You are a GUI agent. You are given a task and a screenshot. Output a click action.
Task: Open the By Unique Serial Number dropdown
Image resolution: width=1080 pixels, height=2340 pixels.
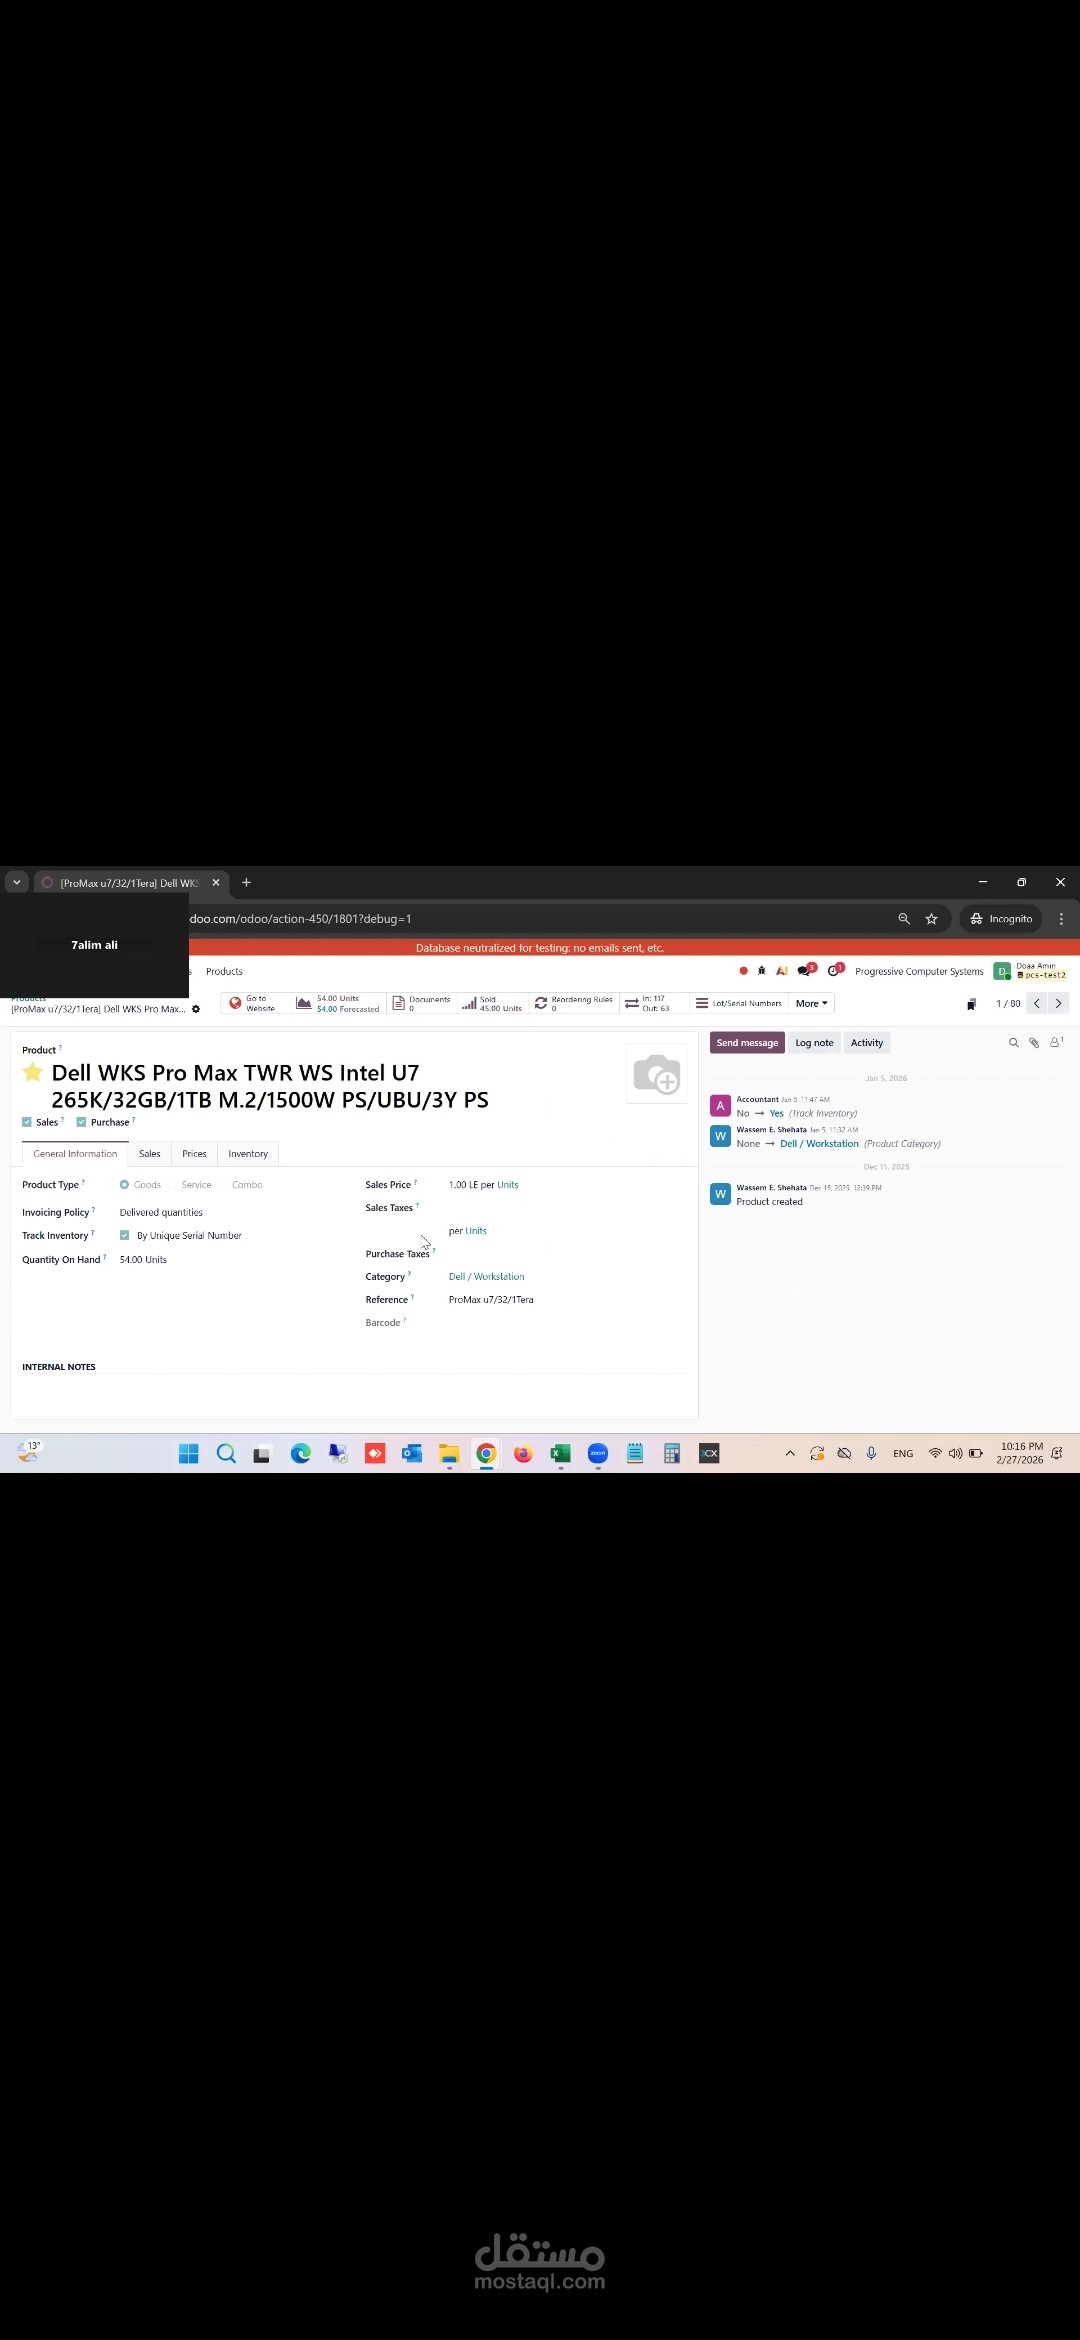coord(189,1236)
